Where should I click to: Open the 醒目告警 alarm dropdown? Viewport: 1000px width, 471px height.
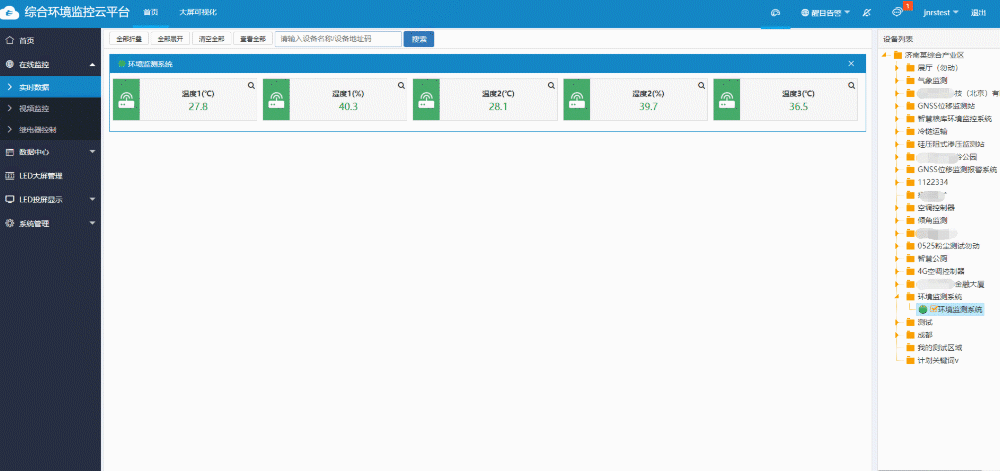[826, 13]
